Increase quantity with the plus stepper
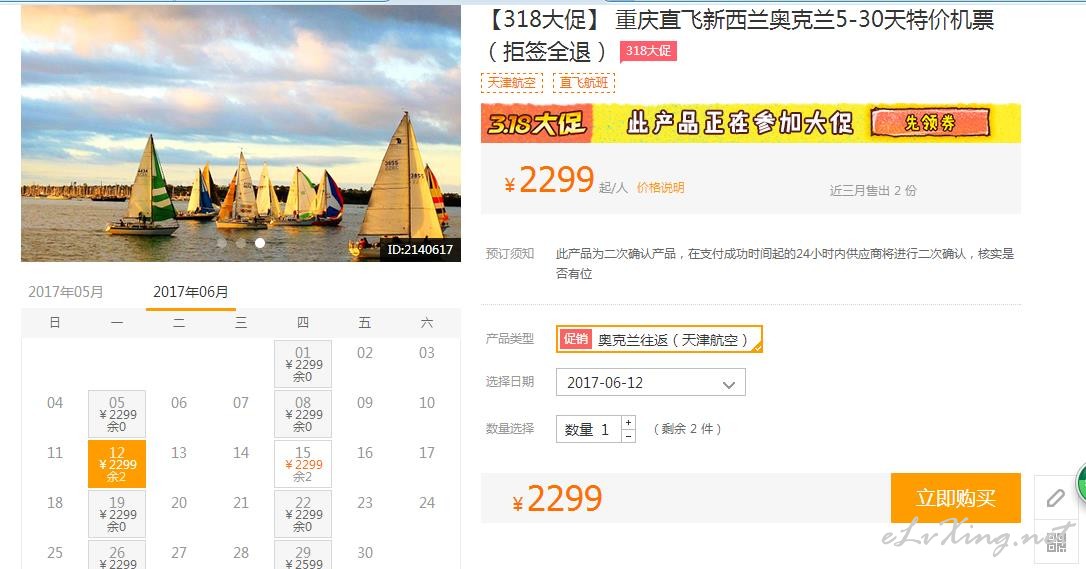1086x569 pixels. [x=628, y=422]
